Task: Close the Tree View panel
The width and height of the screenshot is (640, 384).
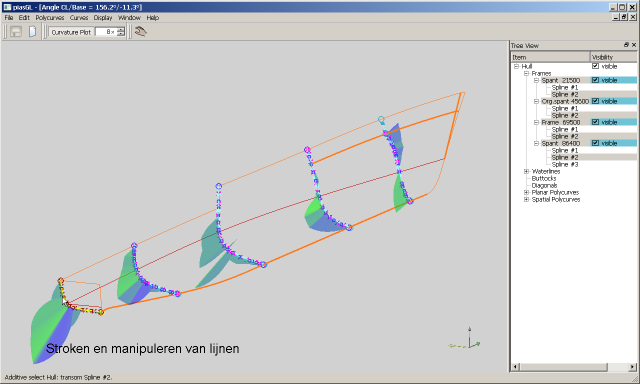Action: [634, 45]
